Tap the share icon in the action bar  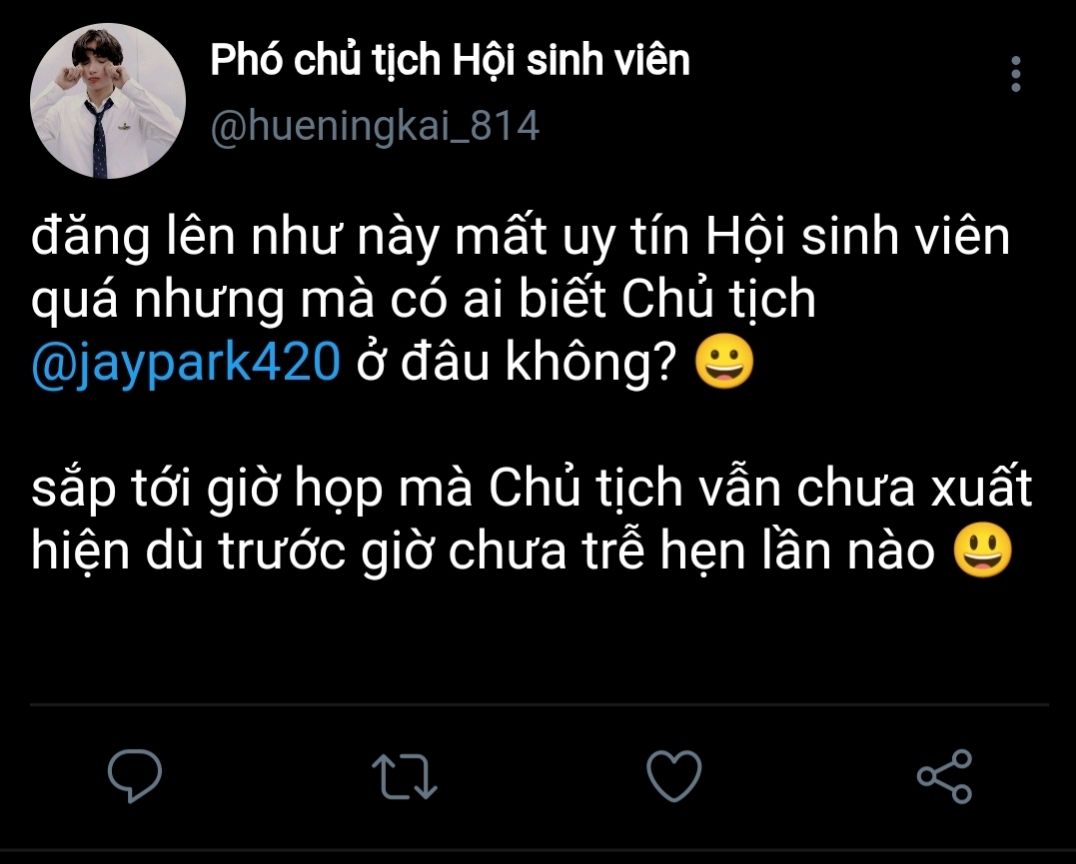[x=945, y=776]
